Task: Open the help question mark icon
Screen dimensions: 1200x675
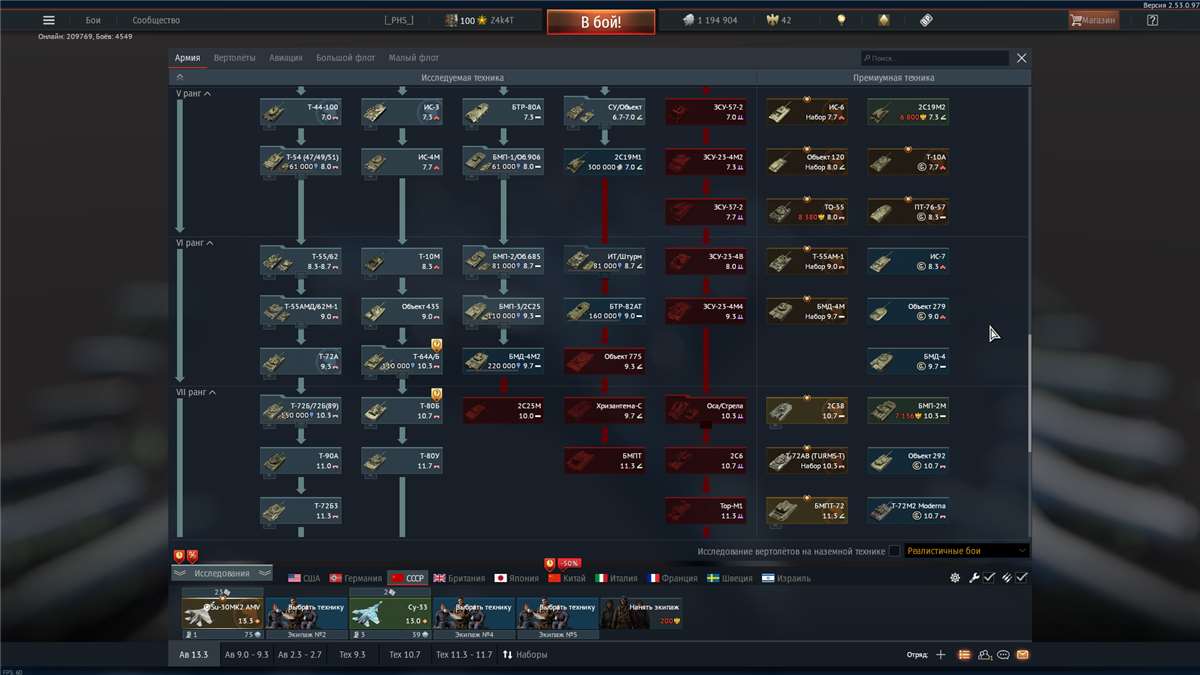Action: [1152, 20]
